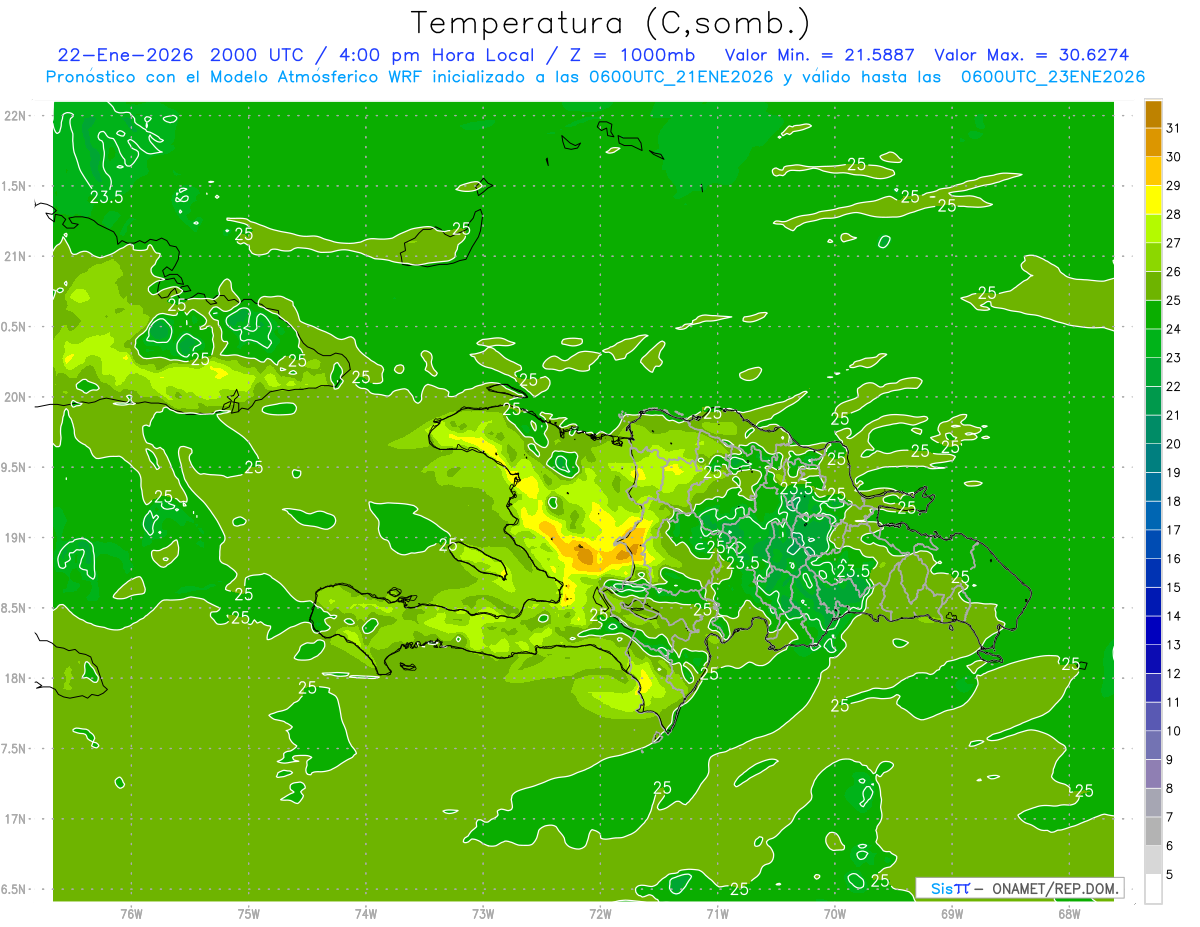Screen dimensions: 1200x927
Task: Pick the legend color band between 28 and 29
Action: (1153, 200)
